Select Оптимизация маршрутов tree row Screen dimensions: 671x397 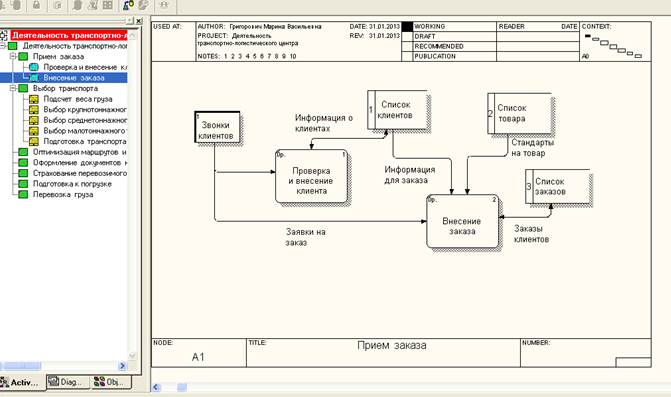[x=80, y=152]
